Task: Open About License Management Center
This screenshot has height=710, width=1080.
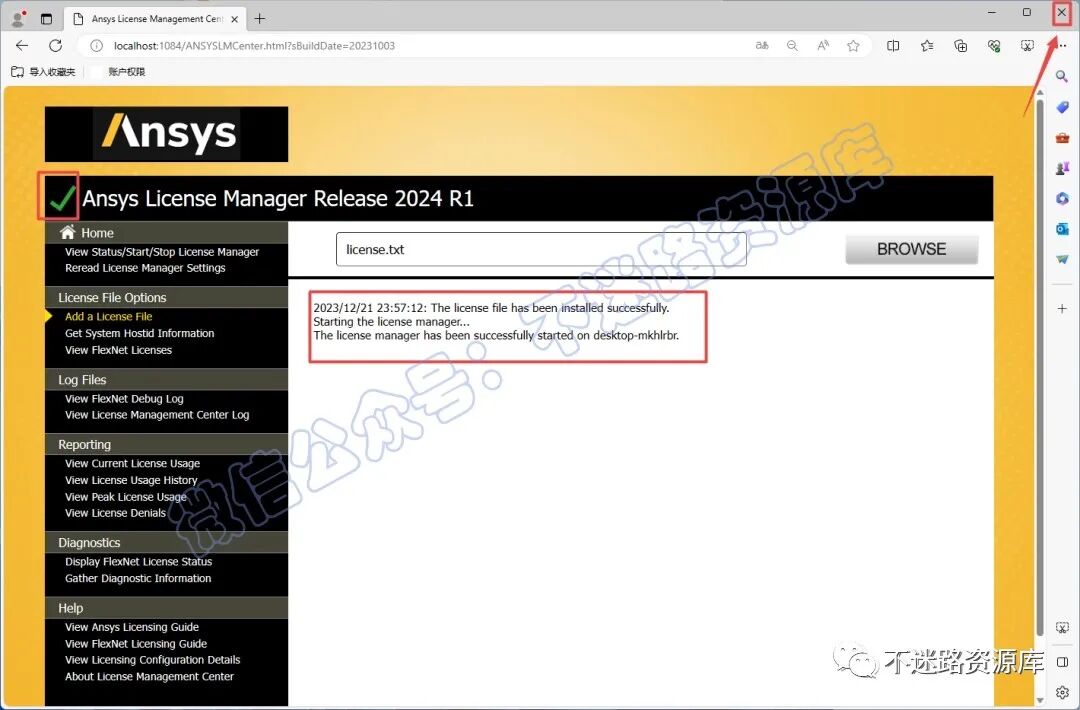Action: [149, 676]
